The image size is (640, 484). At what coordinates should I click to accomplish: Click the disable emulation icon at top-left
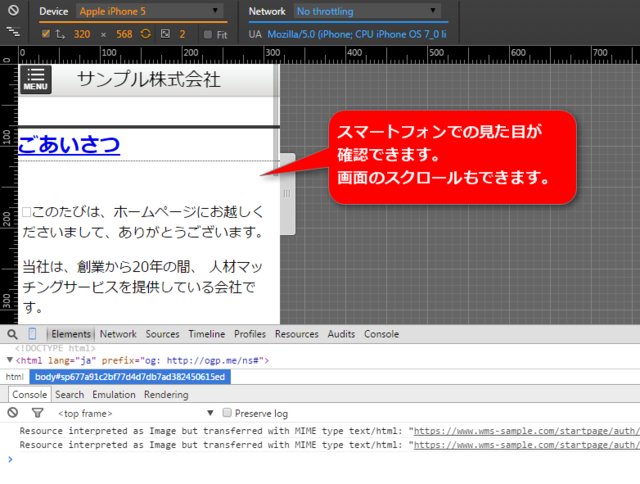[12, 11]
